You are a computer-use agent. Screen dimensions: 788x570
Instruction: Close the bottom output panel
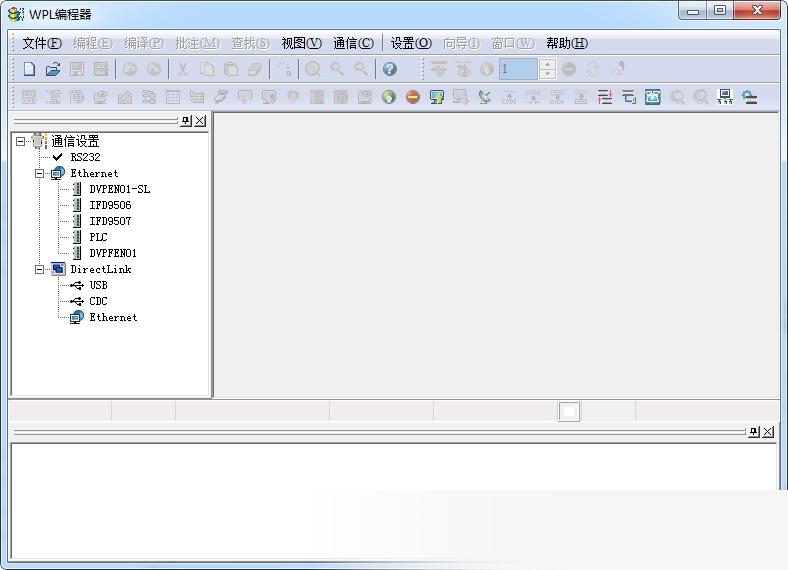click(768, 432)
